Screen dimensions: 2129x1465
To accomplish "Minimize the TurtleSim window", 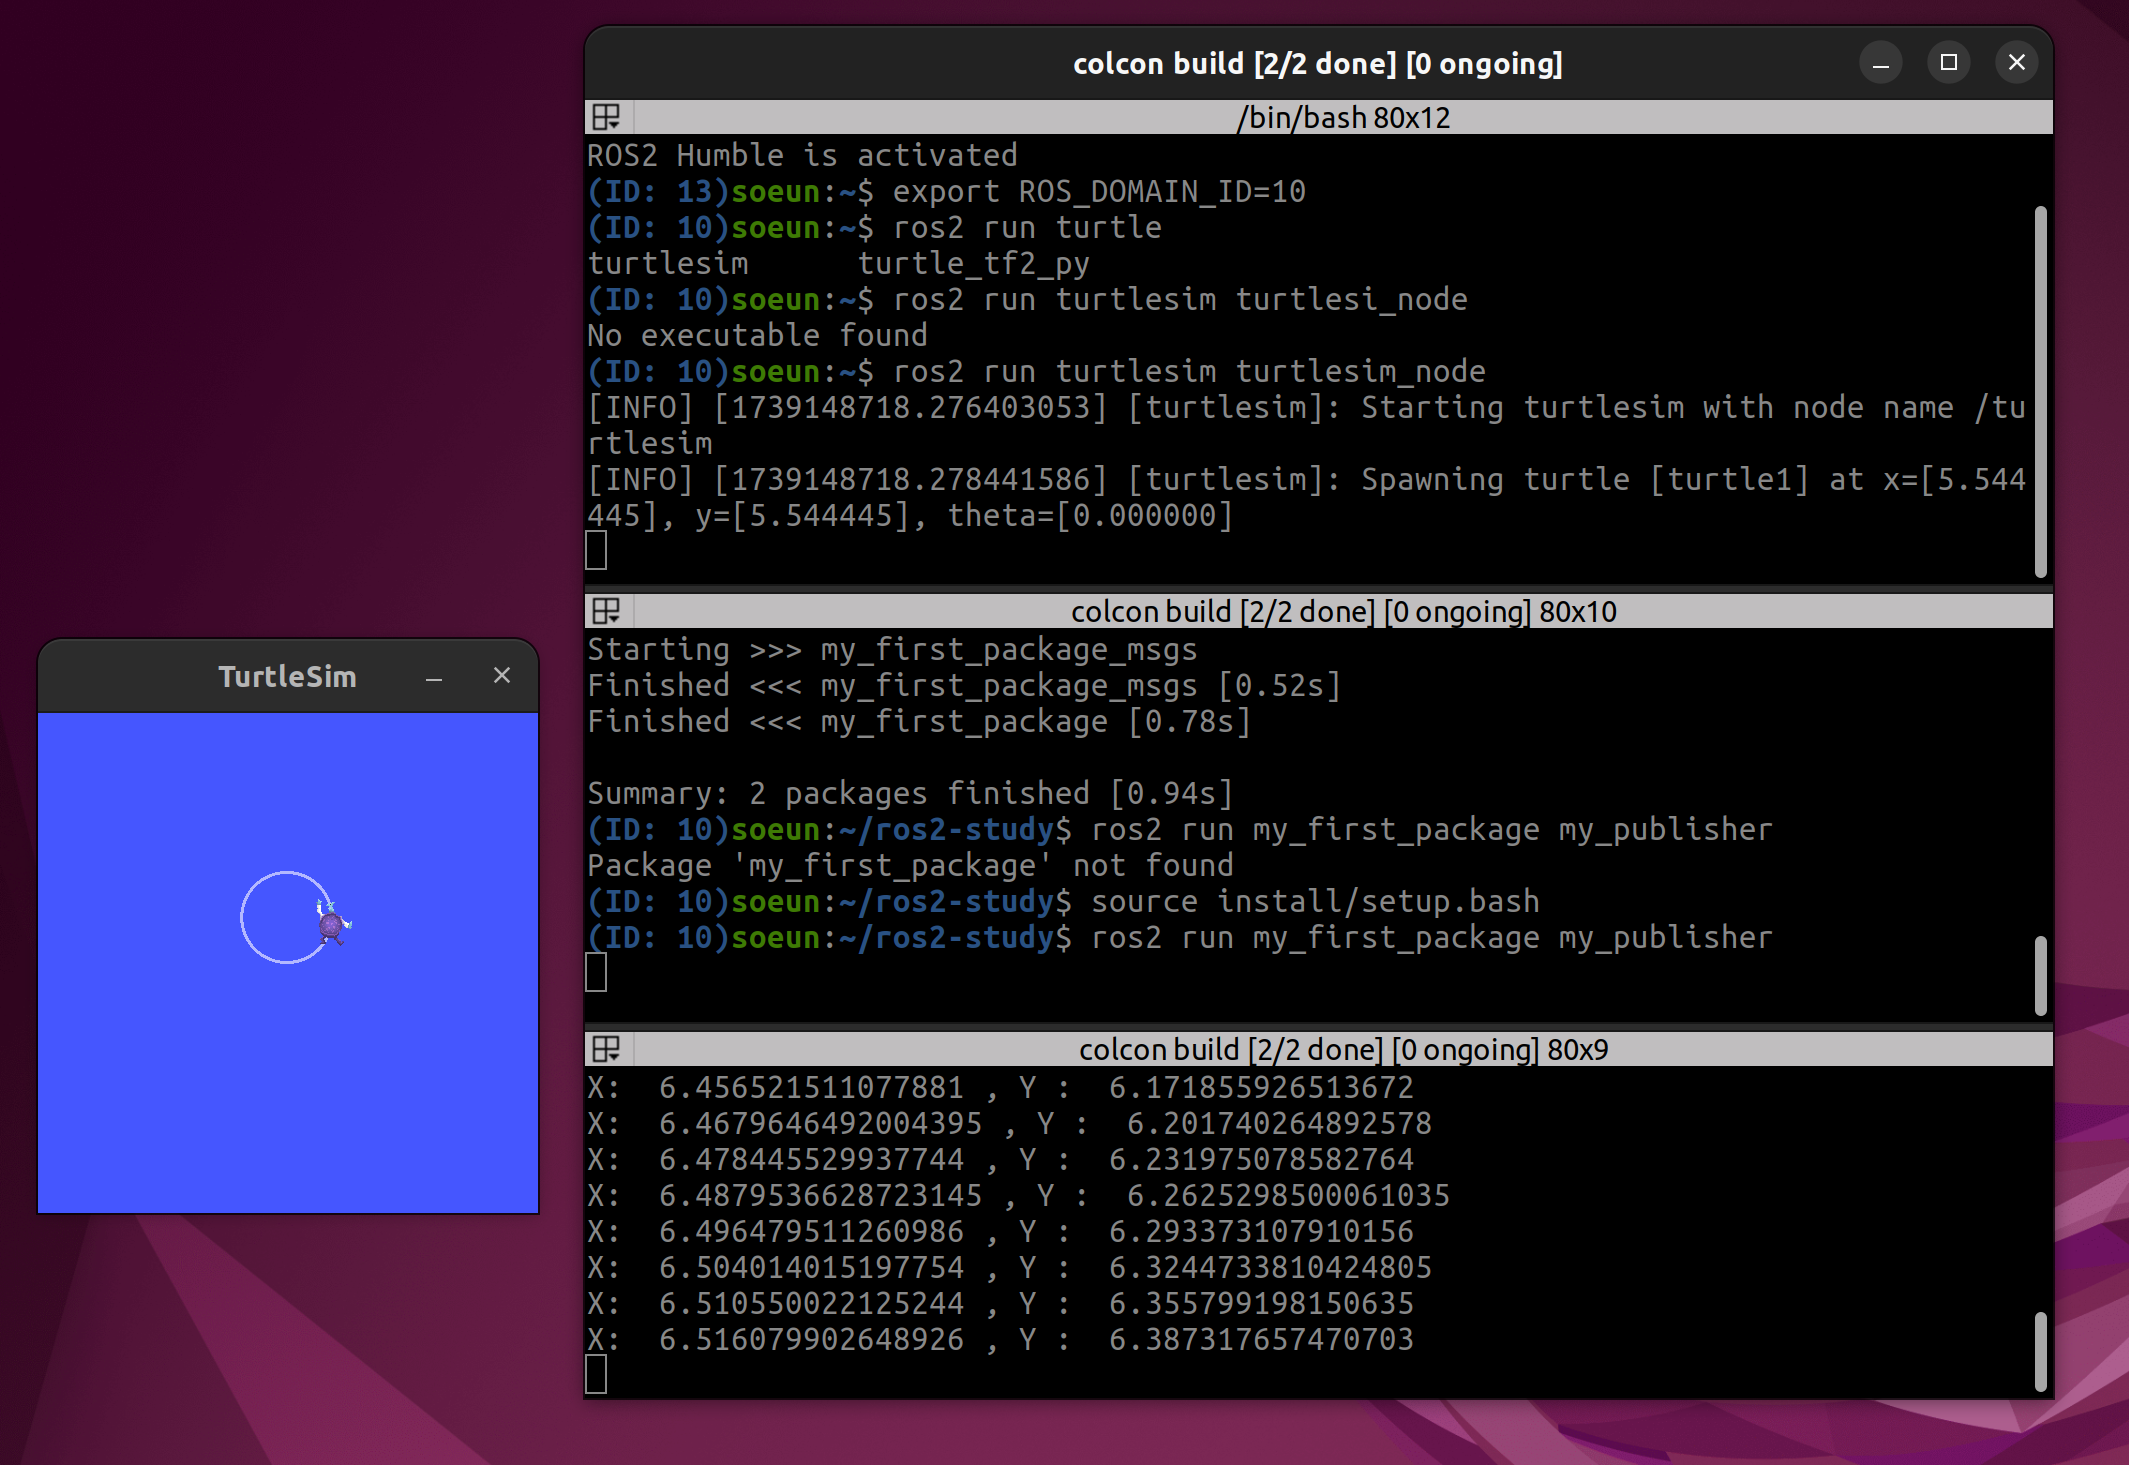I will [x=434, y=677].
